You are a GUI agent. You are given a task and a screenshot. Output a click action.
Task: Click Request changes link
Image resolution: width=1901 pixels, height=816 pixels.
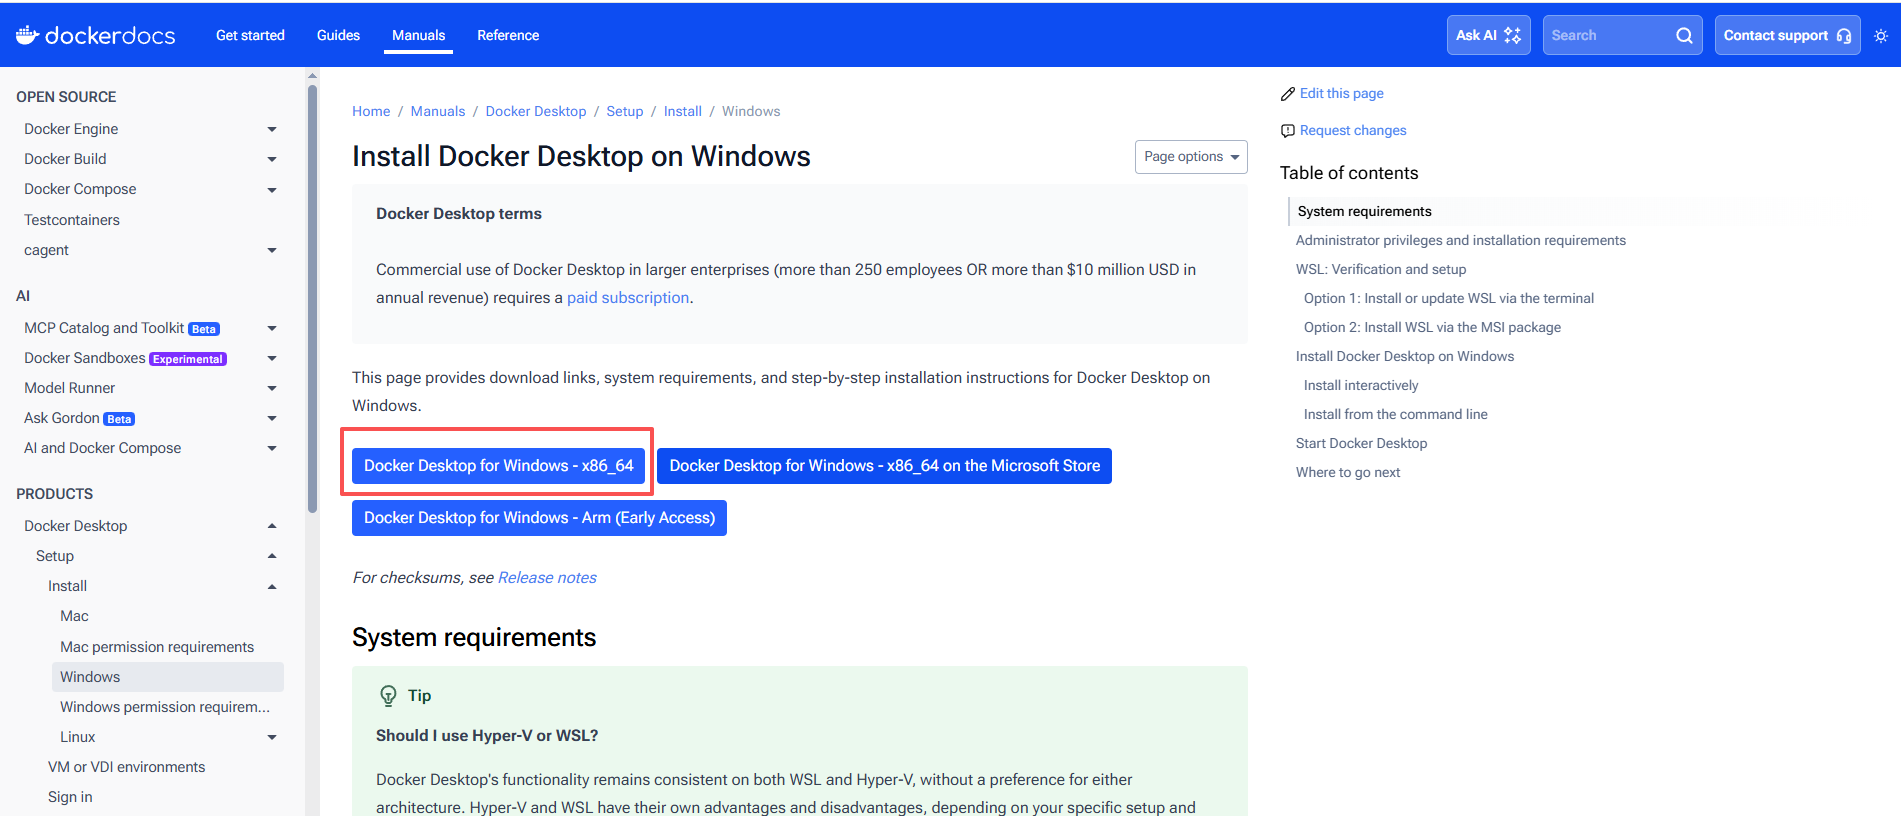point(1353,130)
